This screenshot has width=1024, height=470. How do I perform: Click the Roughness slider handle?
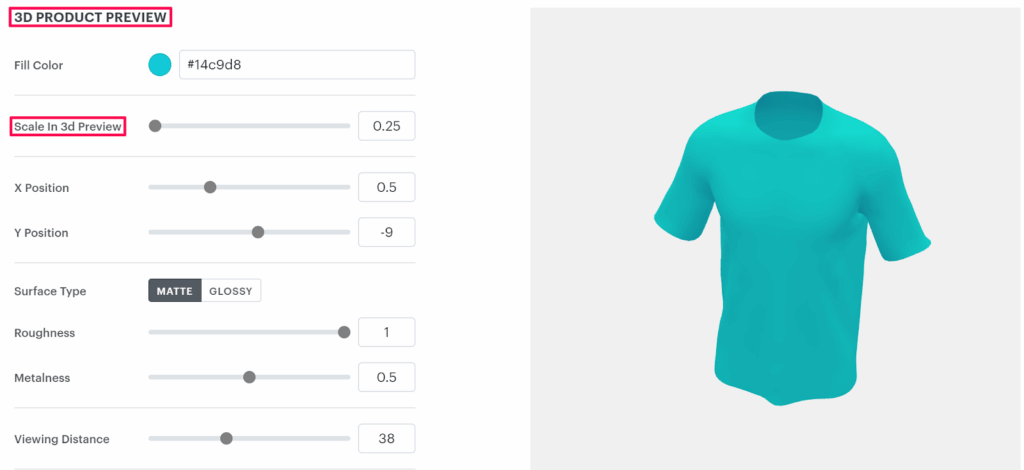[x=344, y=332]
